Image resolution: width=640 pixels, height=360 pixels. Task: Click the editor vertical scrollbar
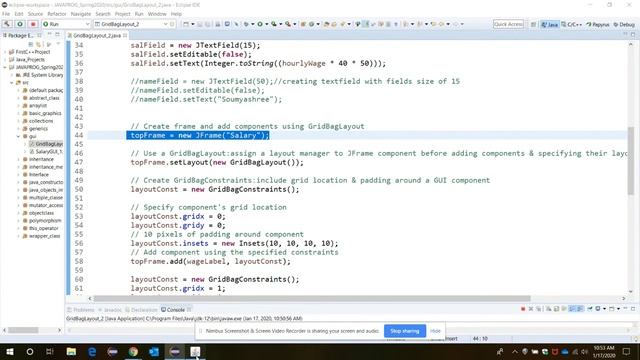(631, 160)
